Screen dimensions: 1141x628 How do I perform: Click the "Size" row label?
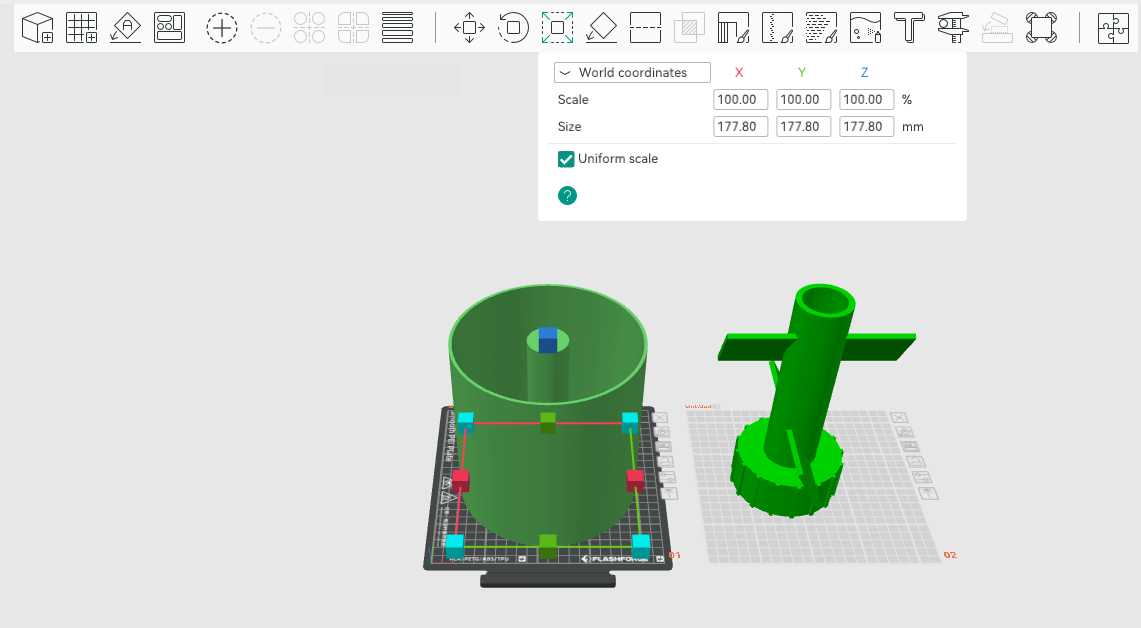569,127
